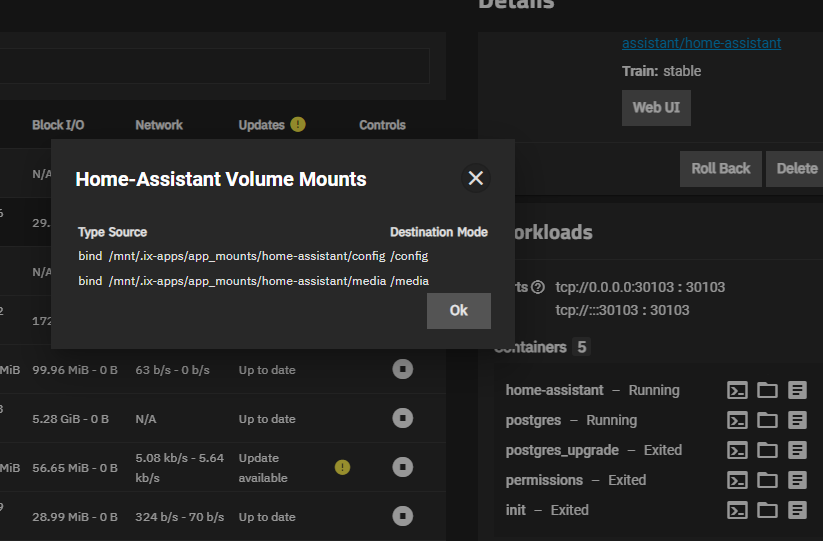
Task: Select the home-assistant/config source path
Action: click(247, 256)
